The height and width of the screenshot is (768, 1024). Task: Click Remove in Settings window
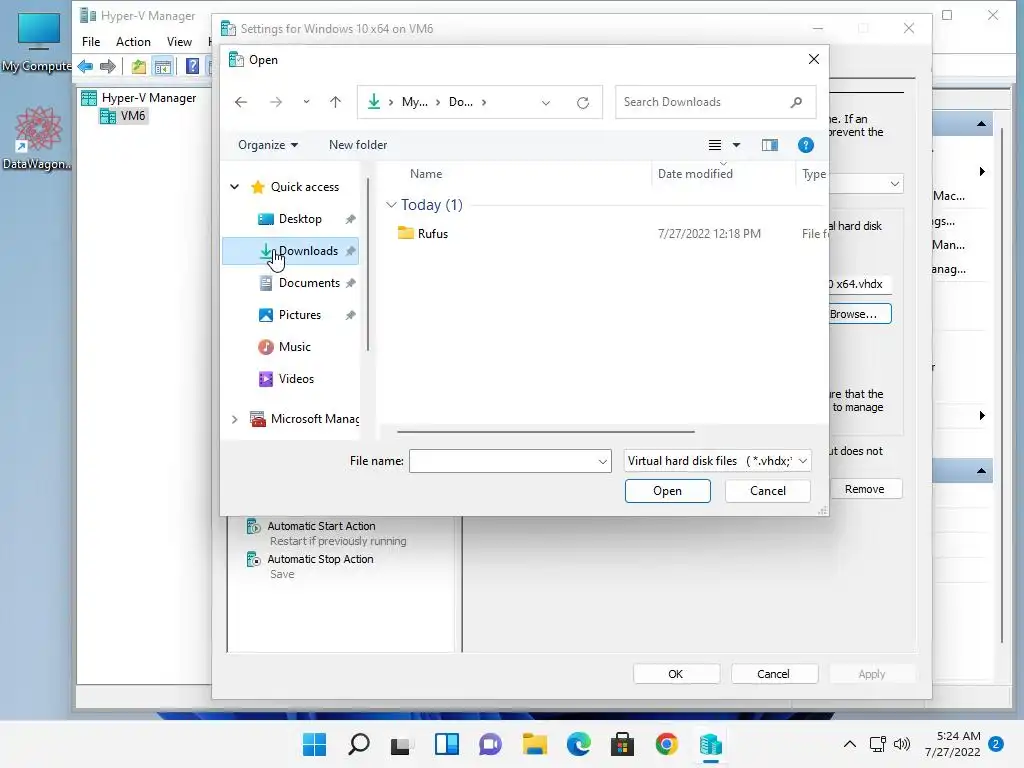(x=865, y=489)
